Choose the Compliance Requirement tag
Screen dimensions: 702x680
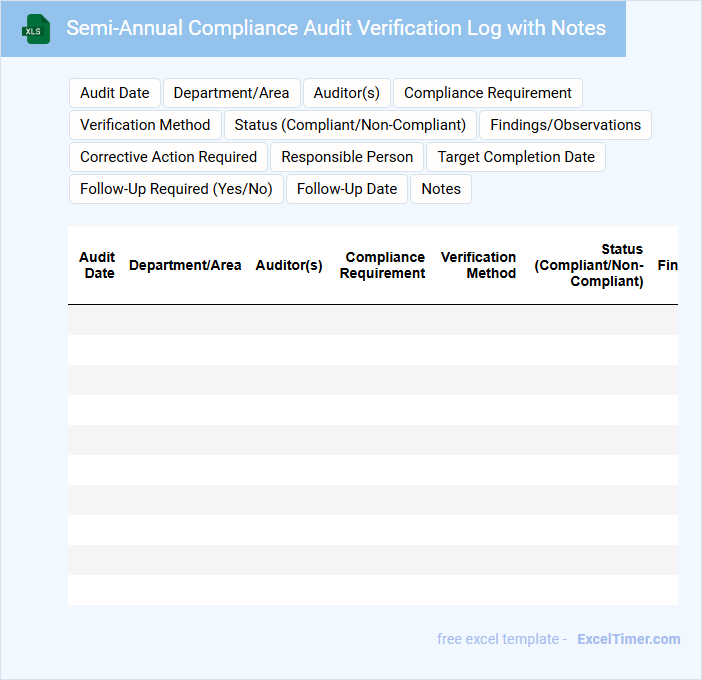coord(487,93)
